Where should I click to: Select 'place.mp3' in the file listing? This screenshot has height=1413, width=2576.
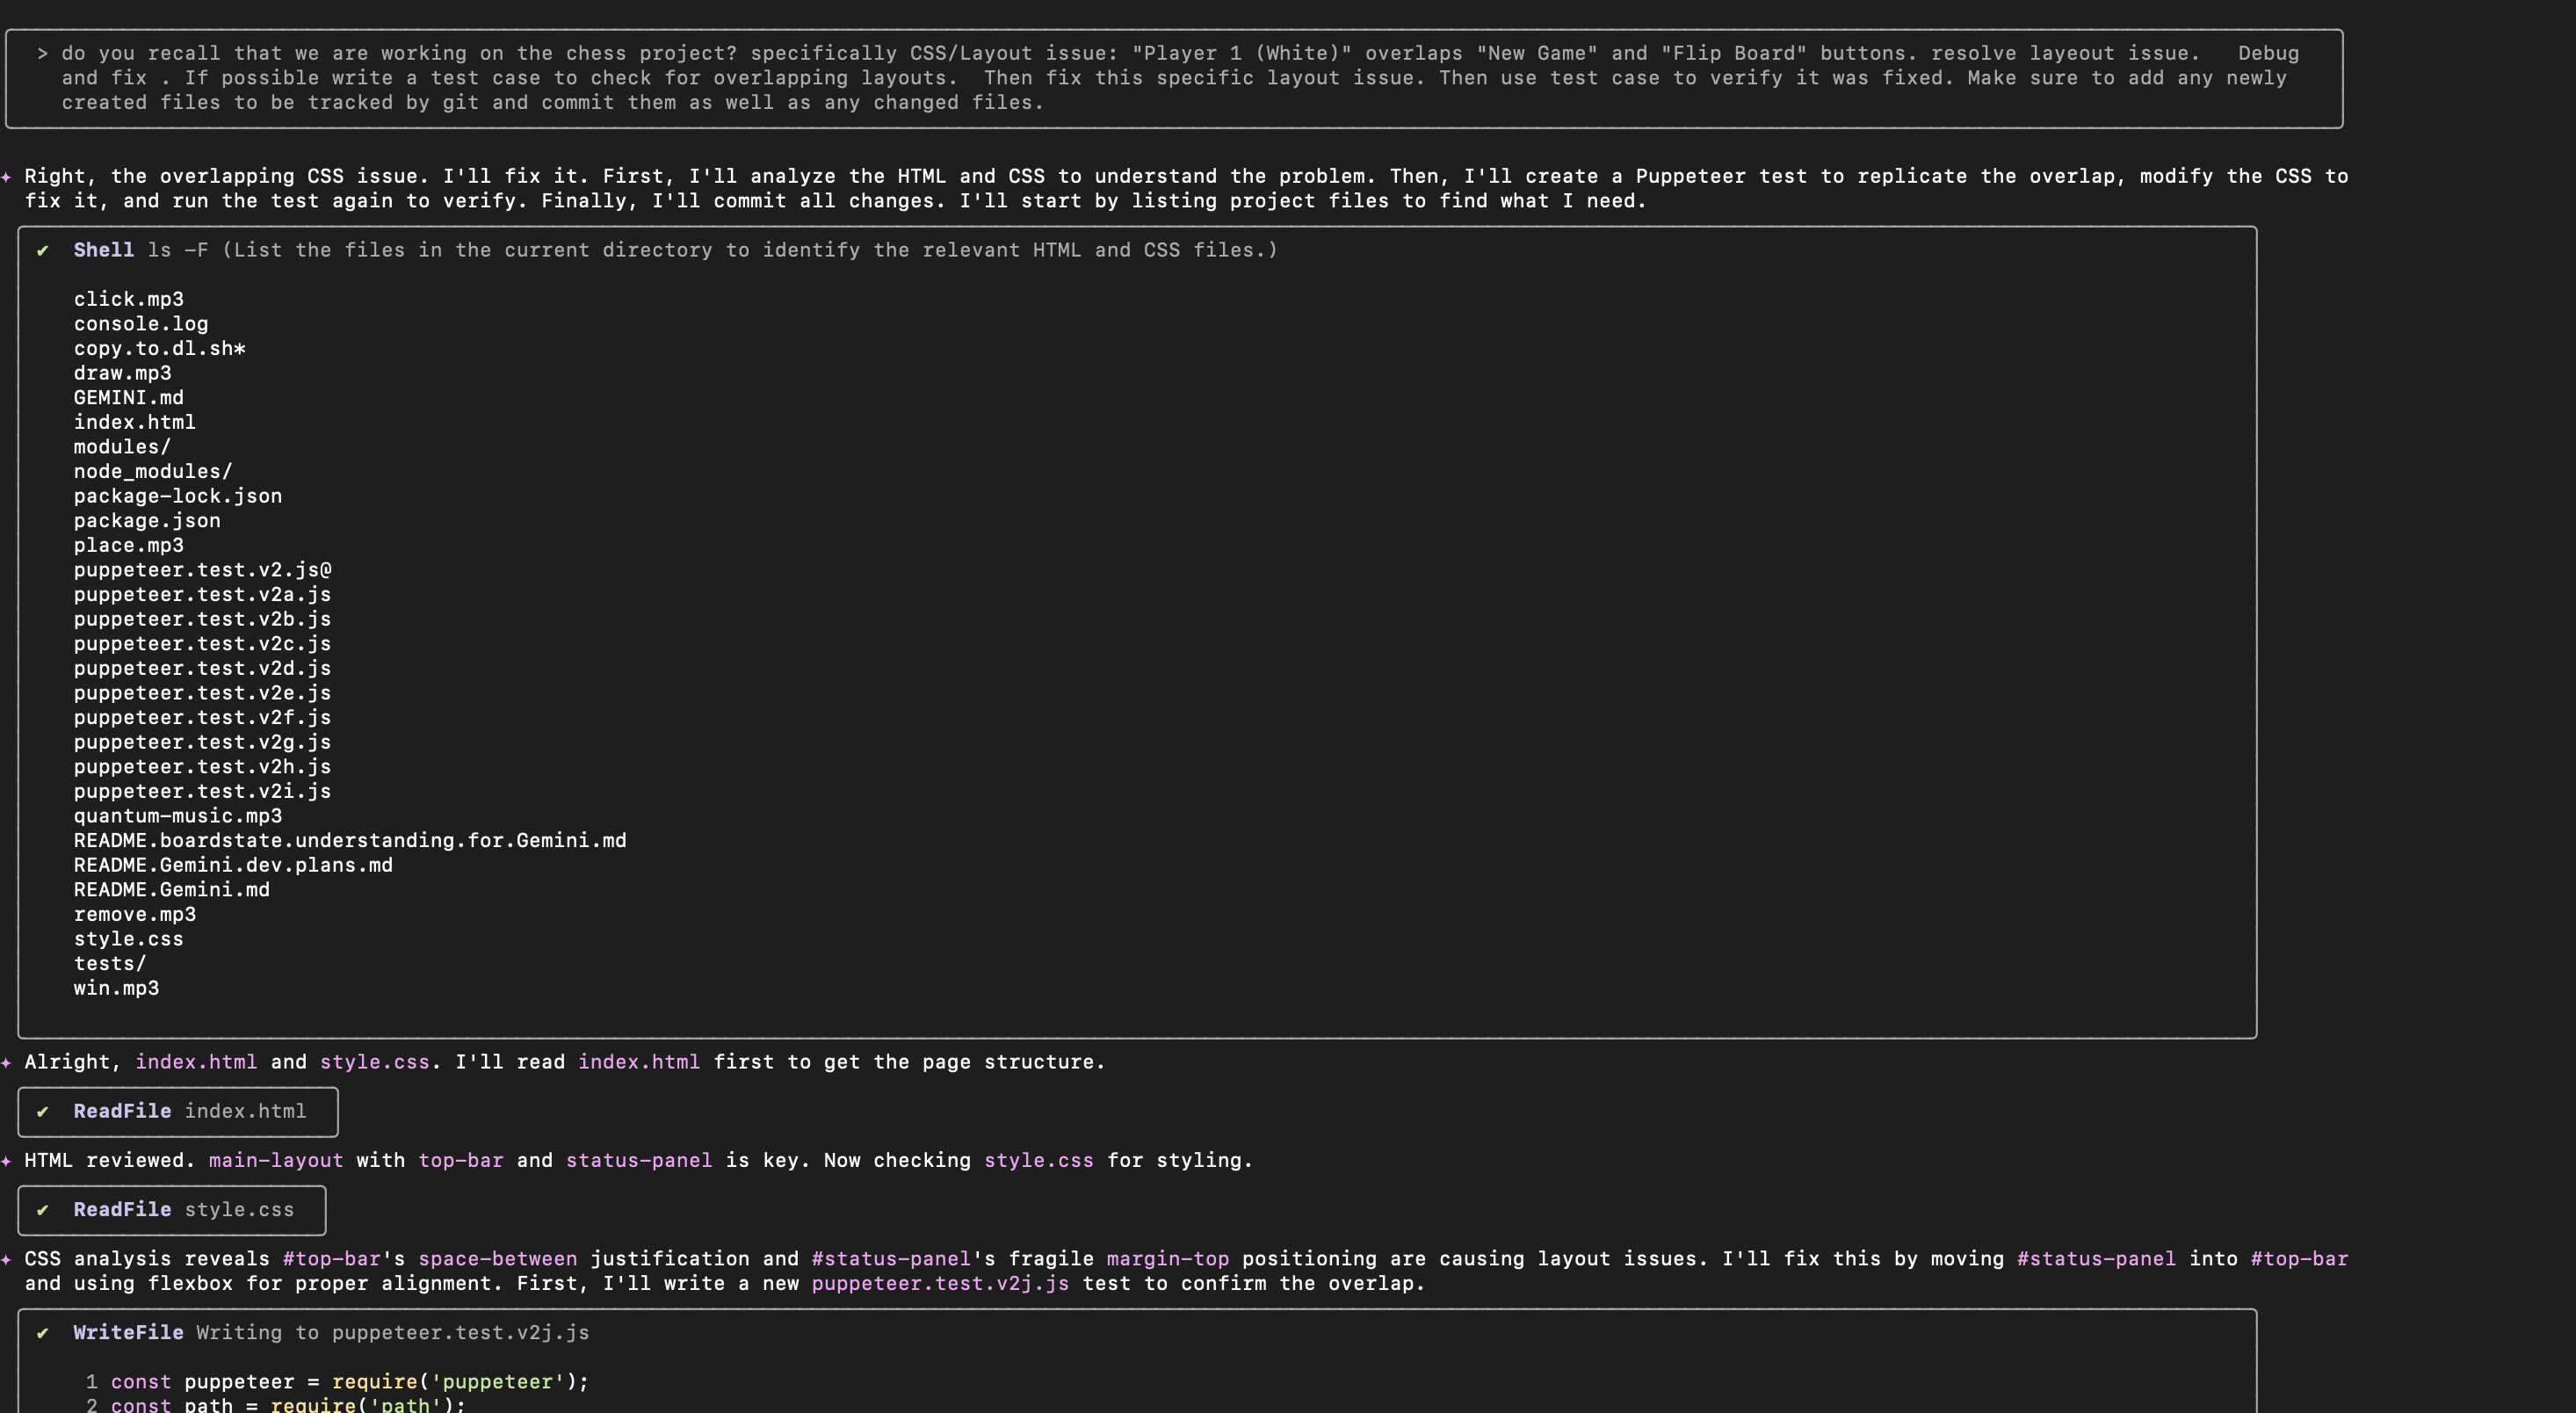click(x=129, y=545)
